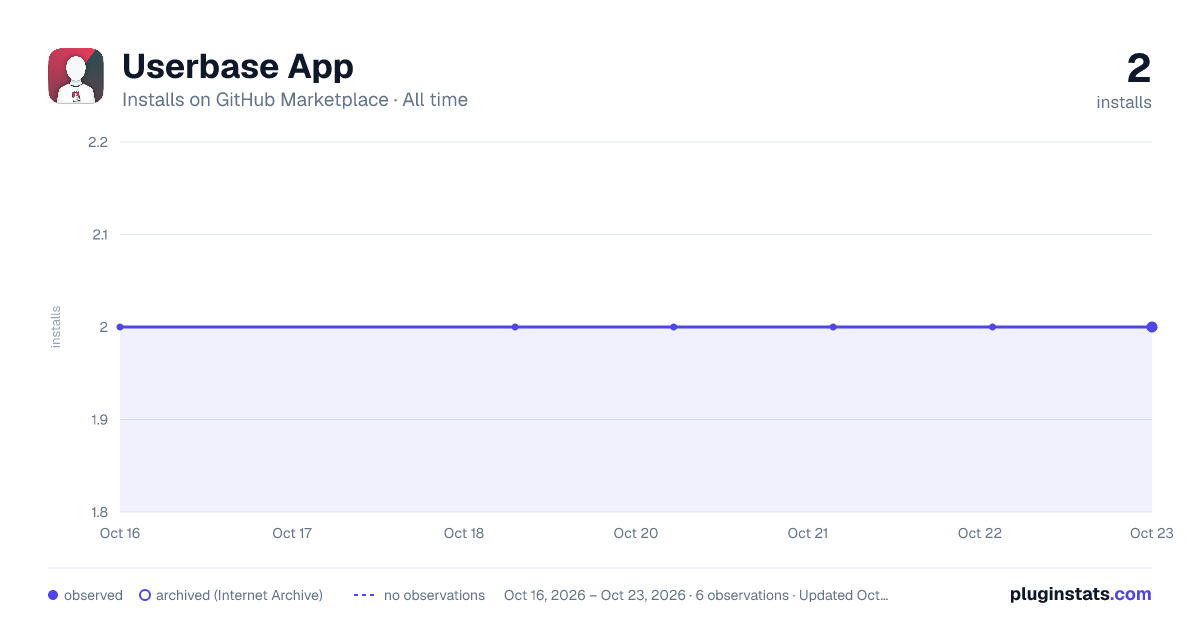Open the pluginstats.com link

click(1081, 594)
